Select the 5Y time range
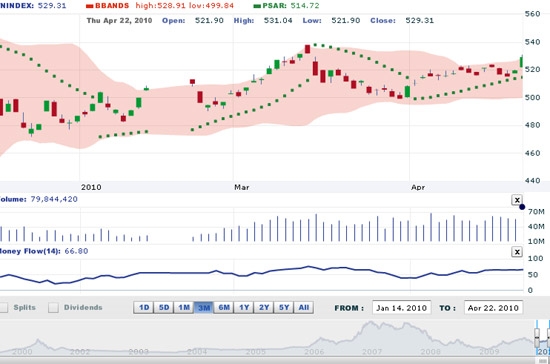This screenshot has width=550, height=364. 284,308
